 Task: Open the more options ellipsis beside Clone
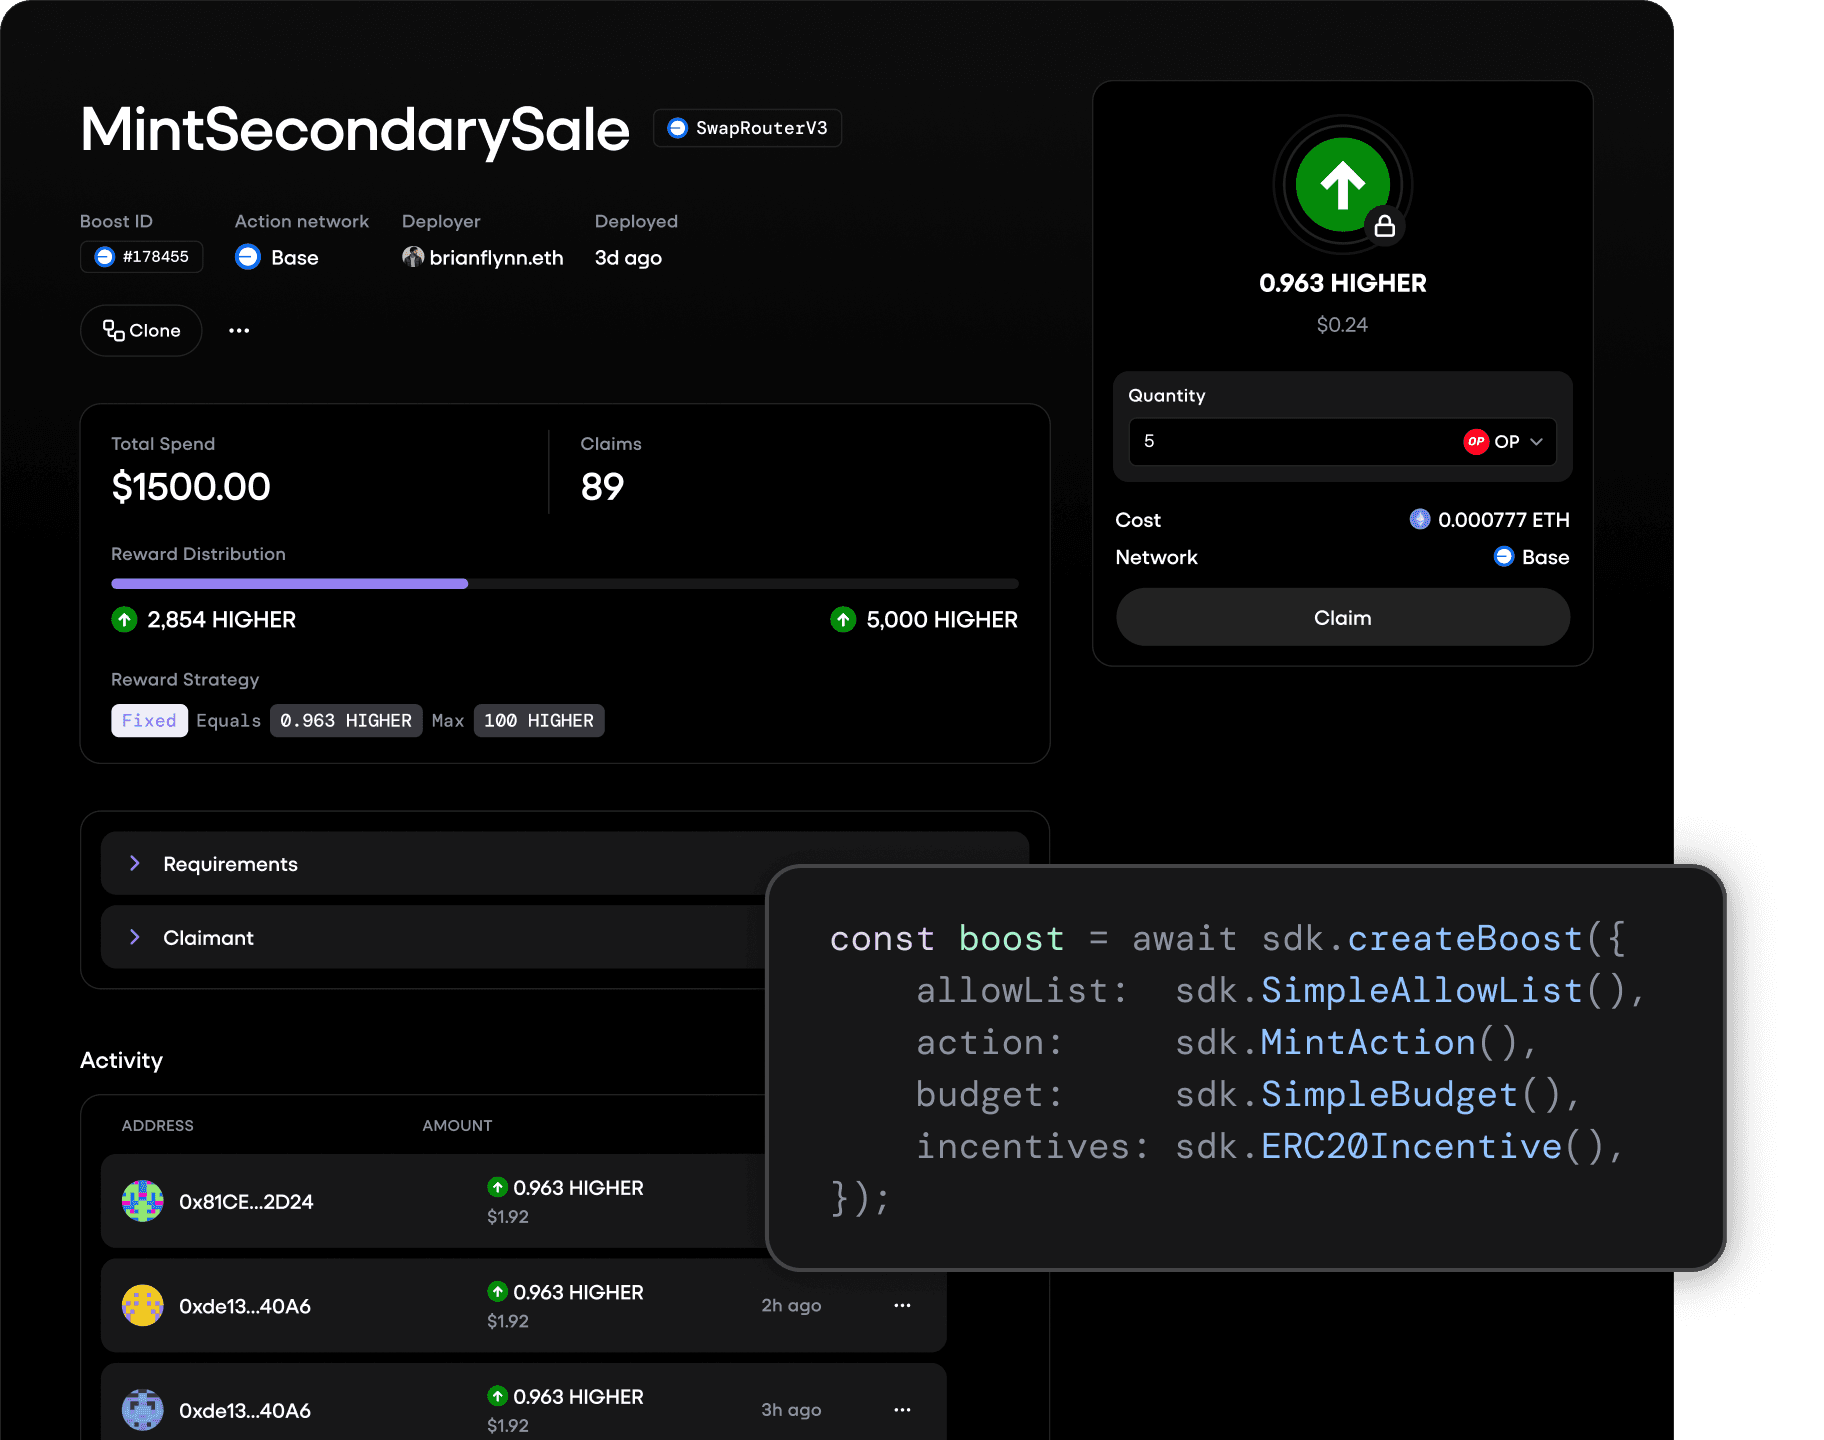point(239,330)
